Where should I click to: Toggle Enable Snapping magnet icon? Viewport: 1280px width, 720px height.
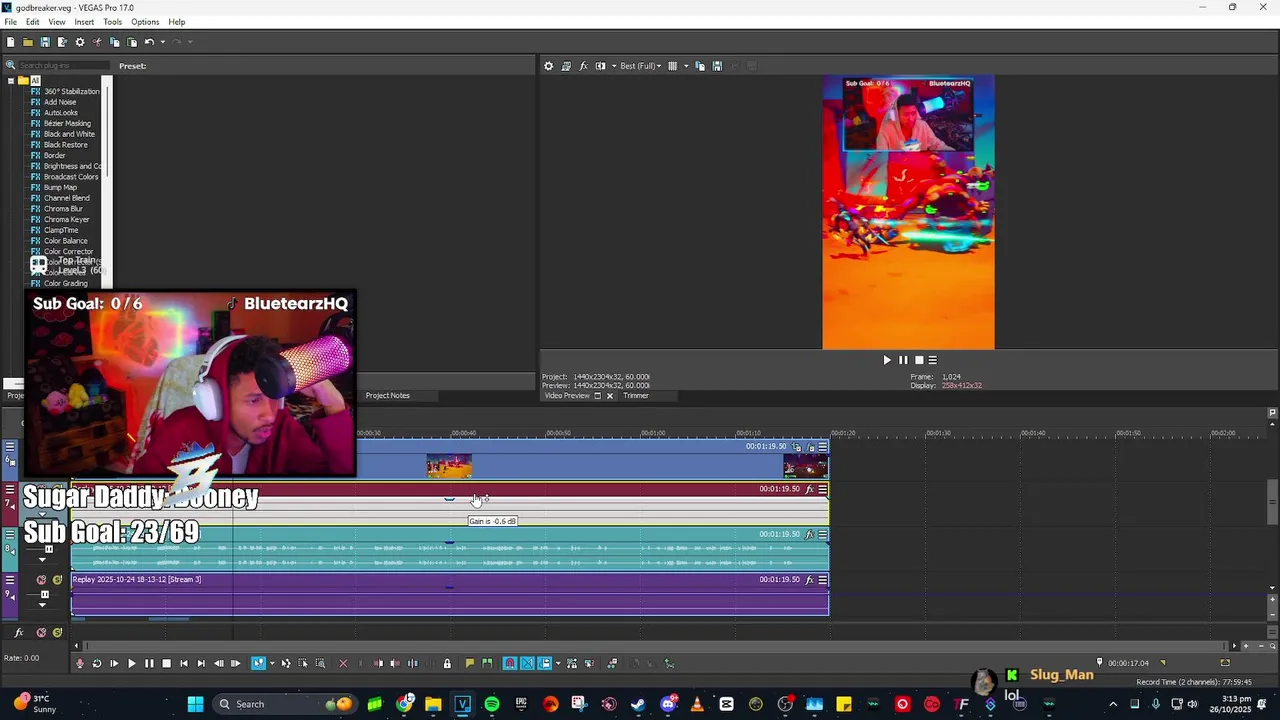click(x=510, y=663)
